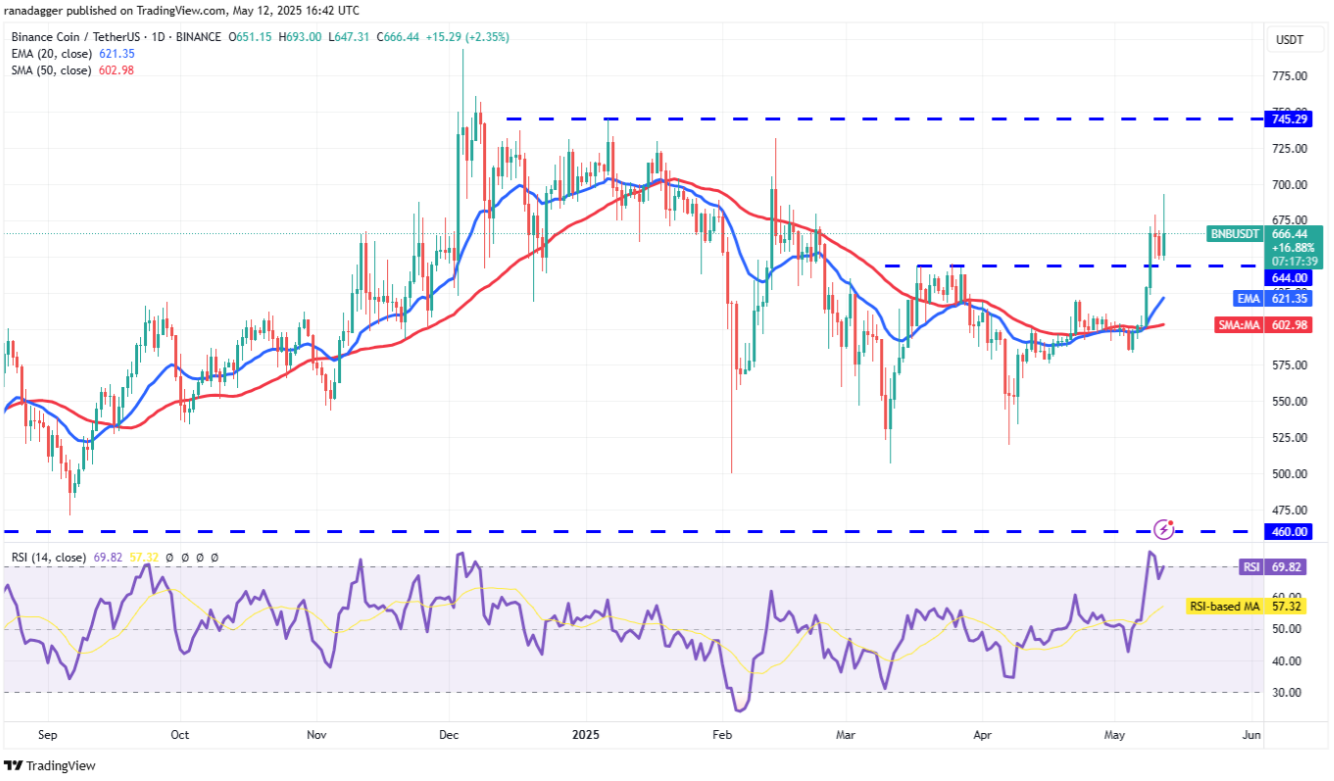The height and width of the screenshot is (781, 1334).
Task: Click the 2025 label on time axis
Action: coord(583,734)
